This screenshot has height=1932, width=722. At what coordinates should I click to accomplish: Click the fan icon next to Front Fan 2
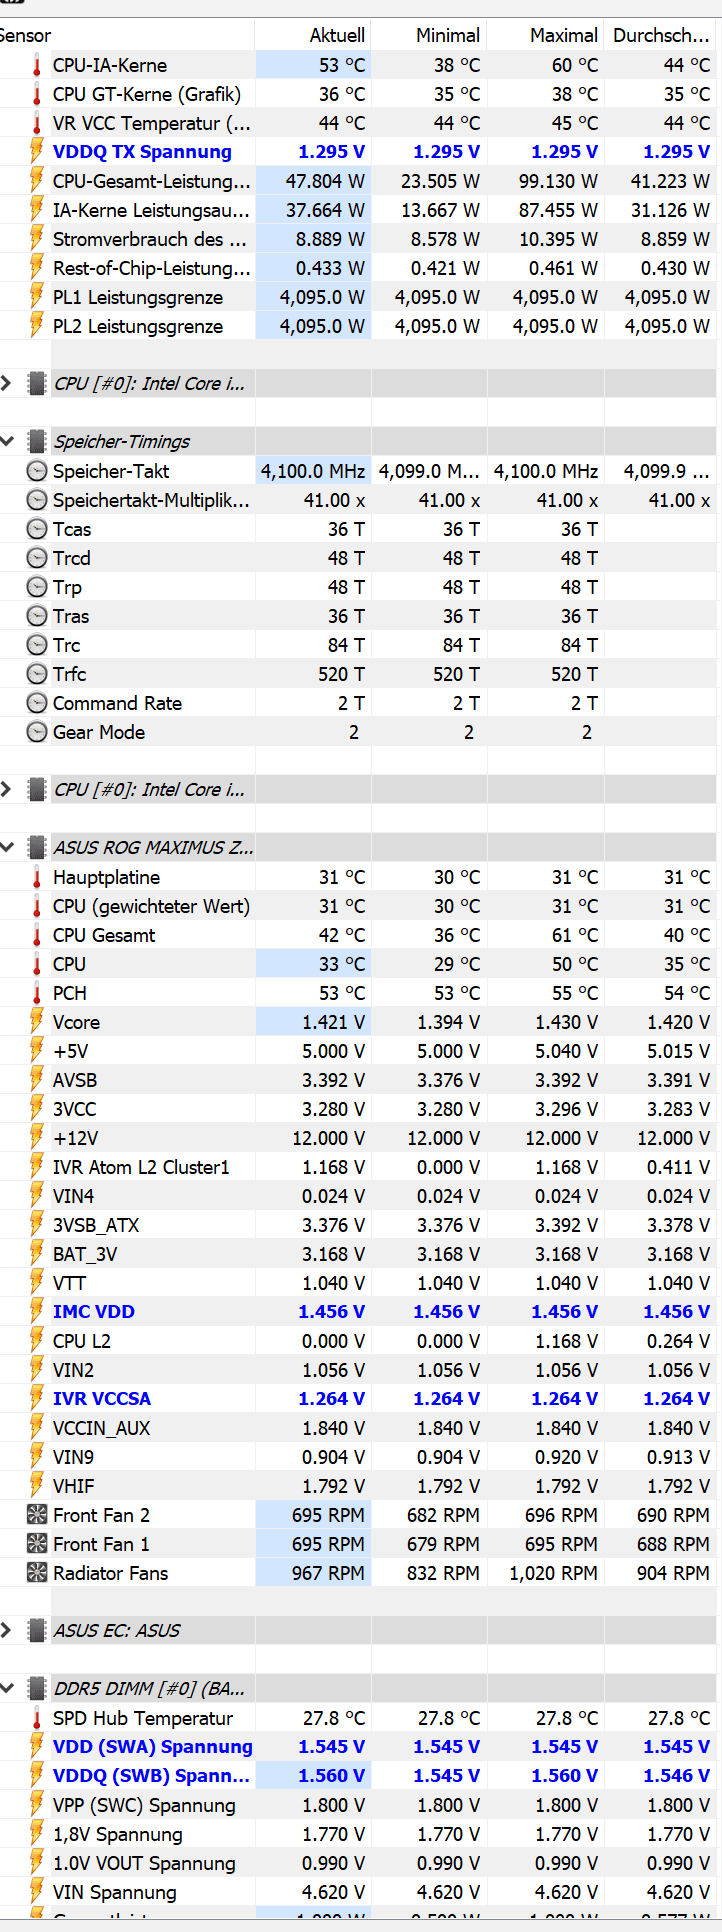tap(37, 1515)
